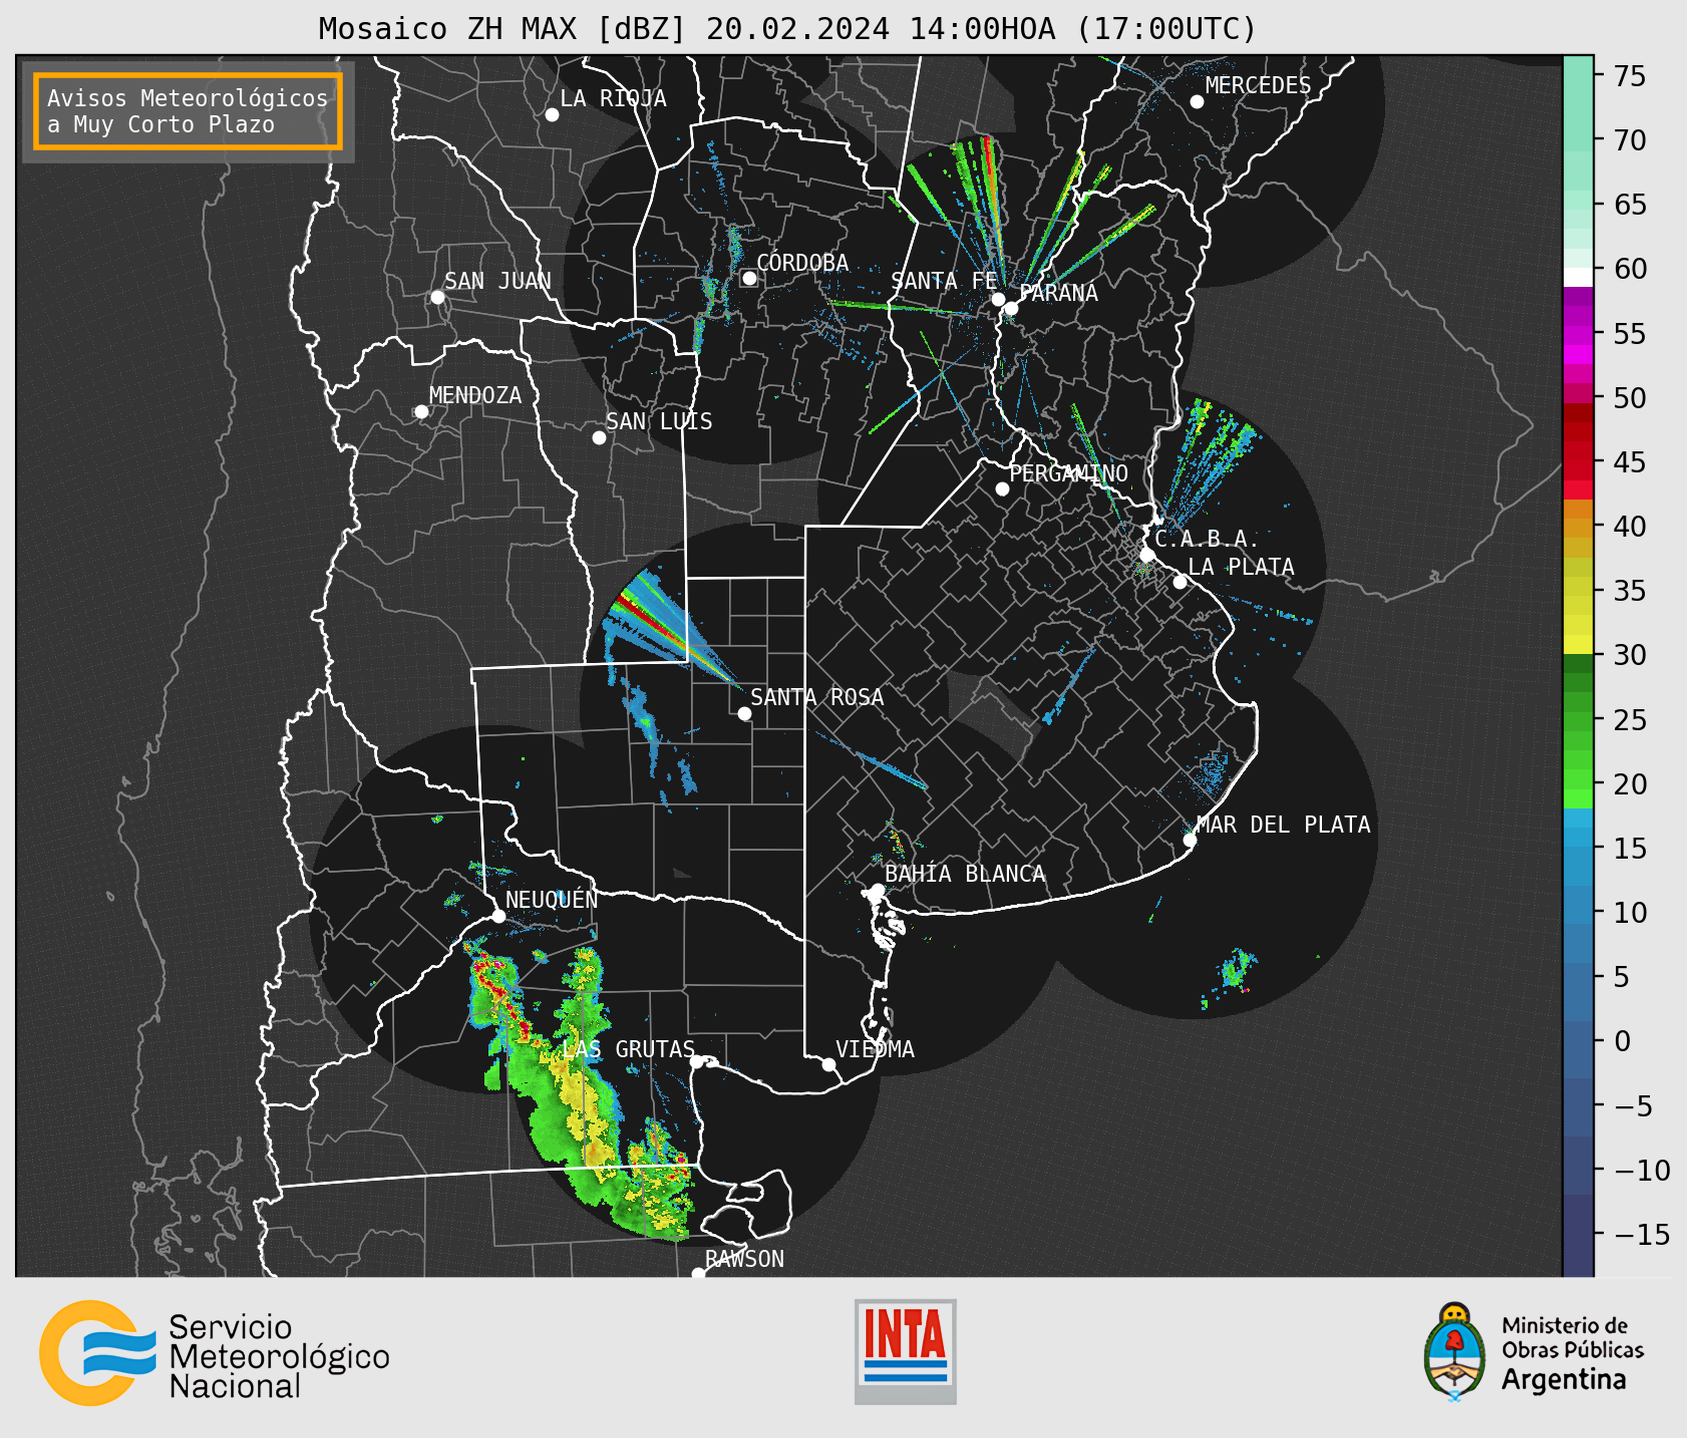1687x1438 pixels.
Task: Click the map title Mosaico ZH MAX
Action: click(786, 28)
